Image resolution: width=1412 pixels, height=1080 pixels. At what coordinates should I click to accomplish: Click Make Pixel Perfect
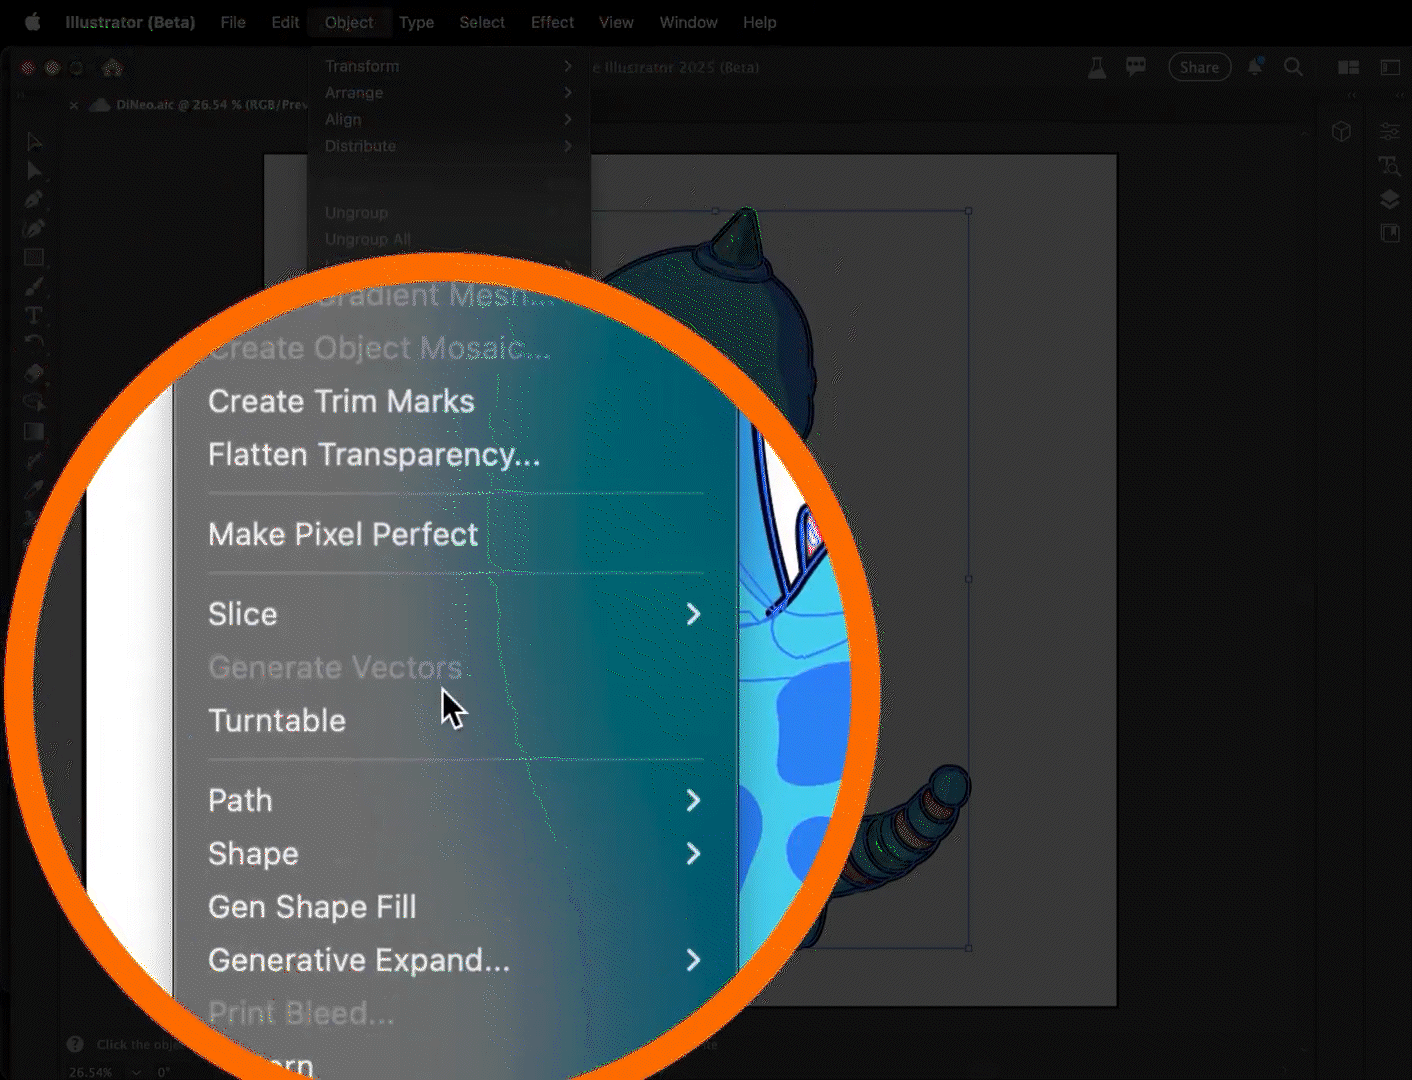tap(343, 534)
